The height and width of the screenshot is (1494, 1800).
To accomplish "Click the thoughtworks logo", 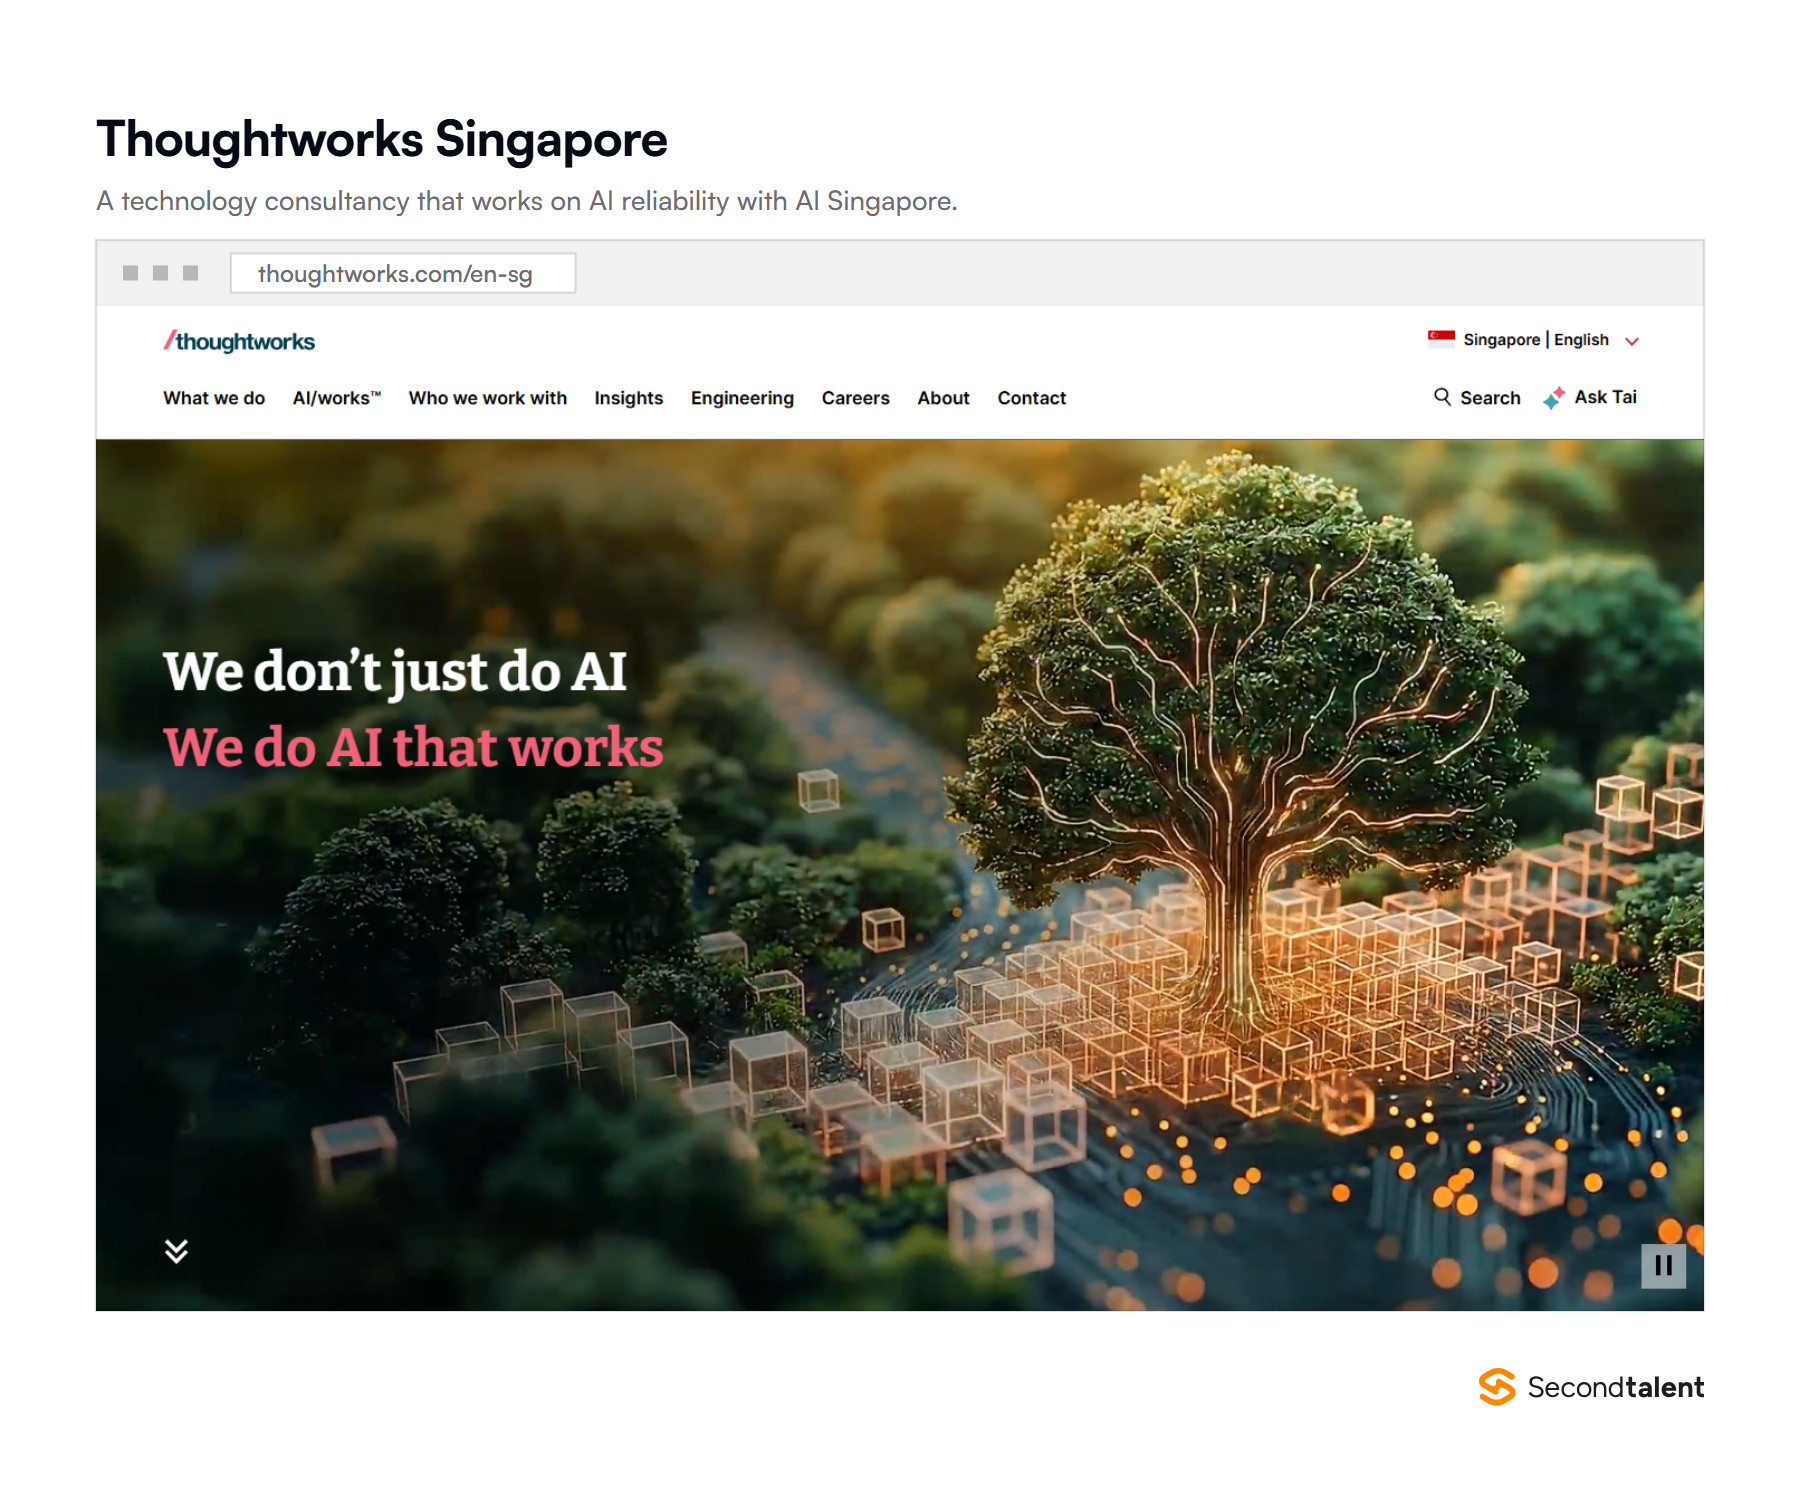I will (x=239, y=341).
